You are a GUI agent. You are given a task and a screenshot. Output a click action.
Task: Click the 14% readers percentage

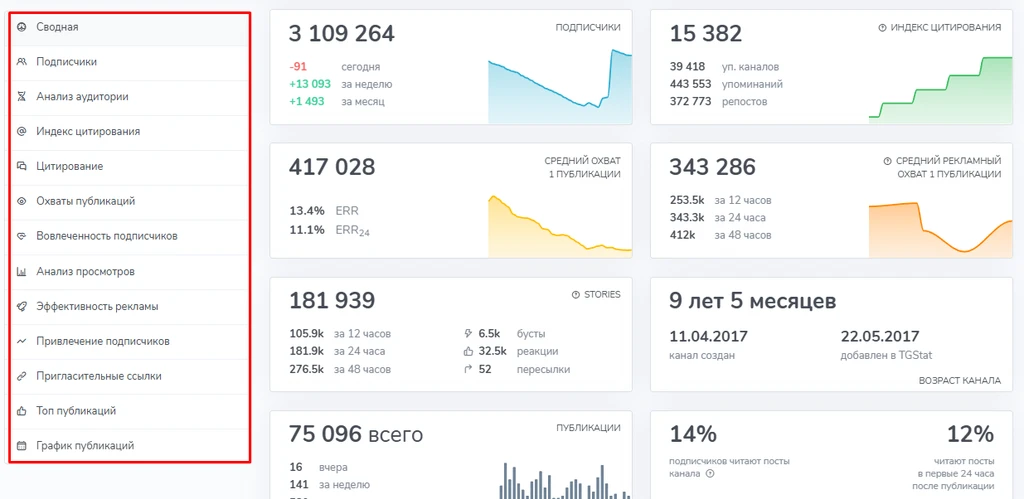(x=693, y=434)
